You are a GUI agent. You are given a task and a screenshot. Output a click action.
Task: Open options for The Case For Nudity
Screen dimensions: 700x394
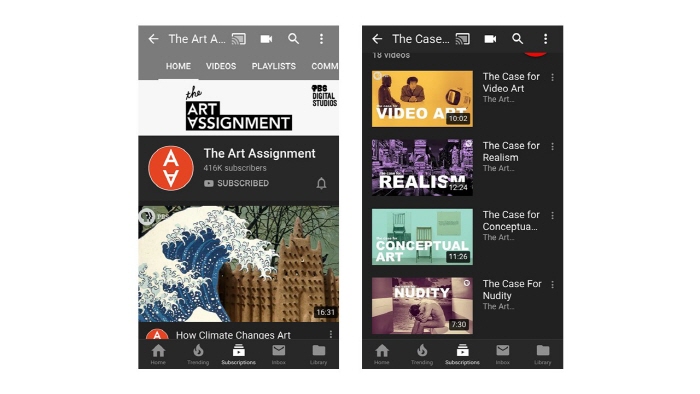(553, 284)
